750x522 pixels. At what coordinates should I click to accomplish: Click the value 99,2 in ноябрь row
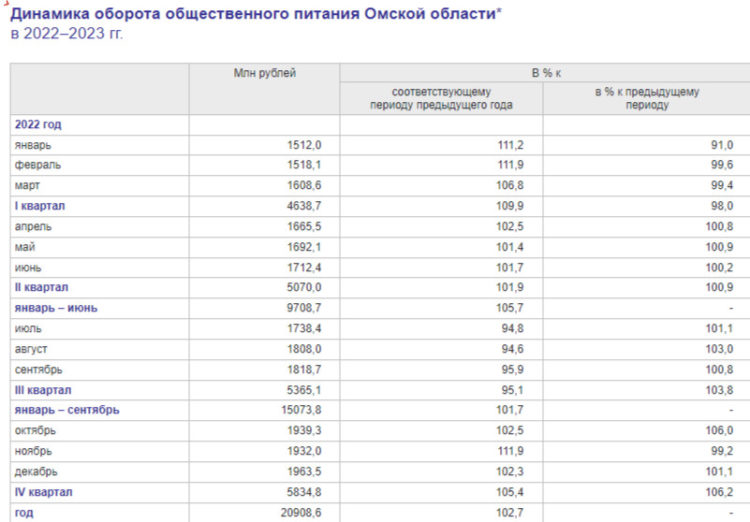722,451
